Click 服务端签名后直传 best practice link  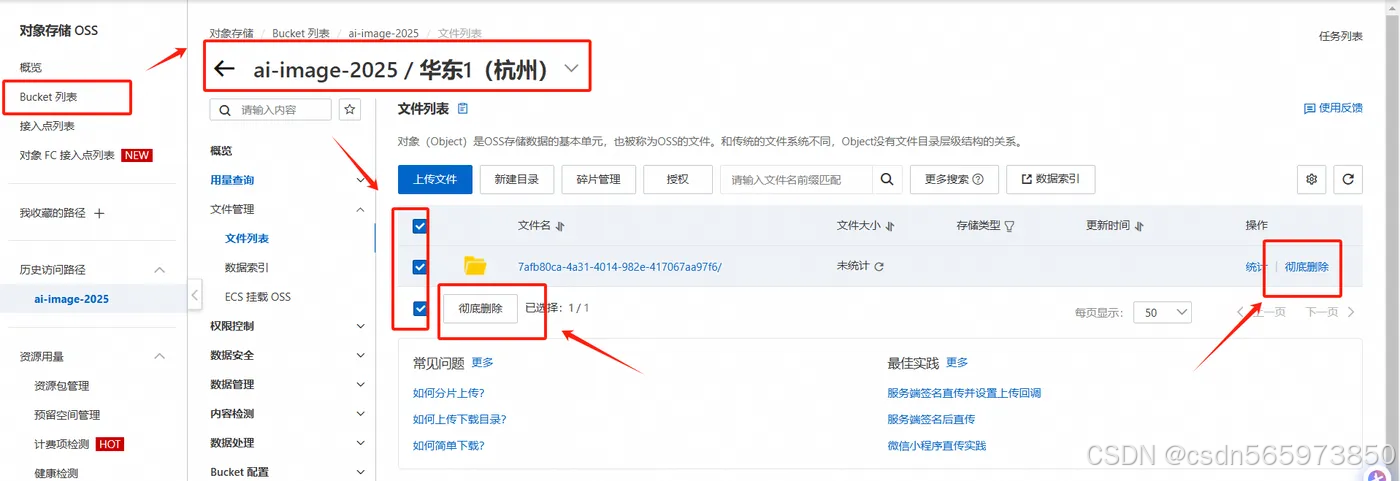[x=931, y=419]
